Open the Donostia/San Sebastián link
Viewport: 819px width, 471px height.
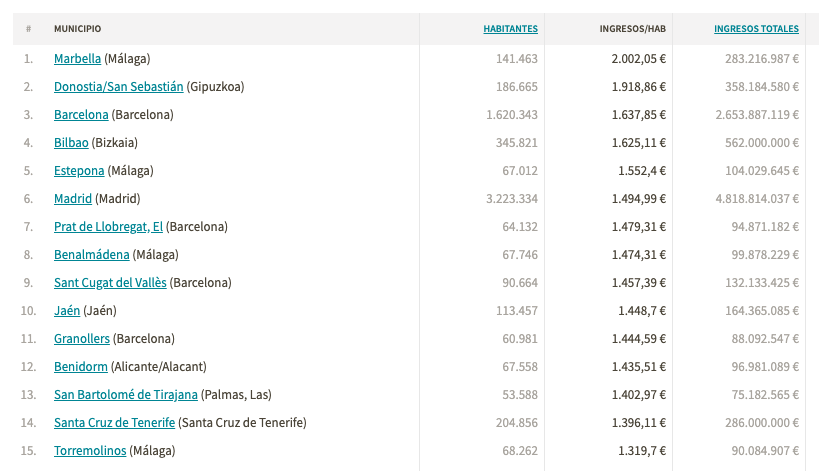pos(119,87)
